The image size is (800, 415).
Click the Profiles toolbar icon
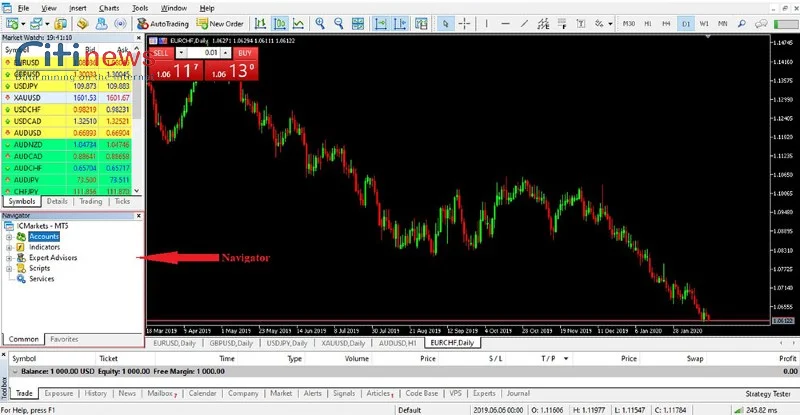36,23
